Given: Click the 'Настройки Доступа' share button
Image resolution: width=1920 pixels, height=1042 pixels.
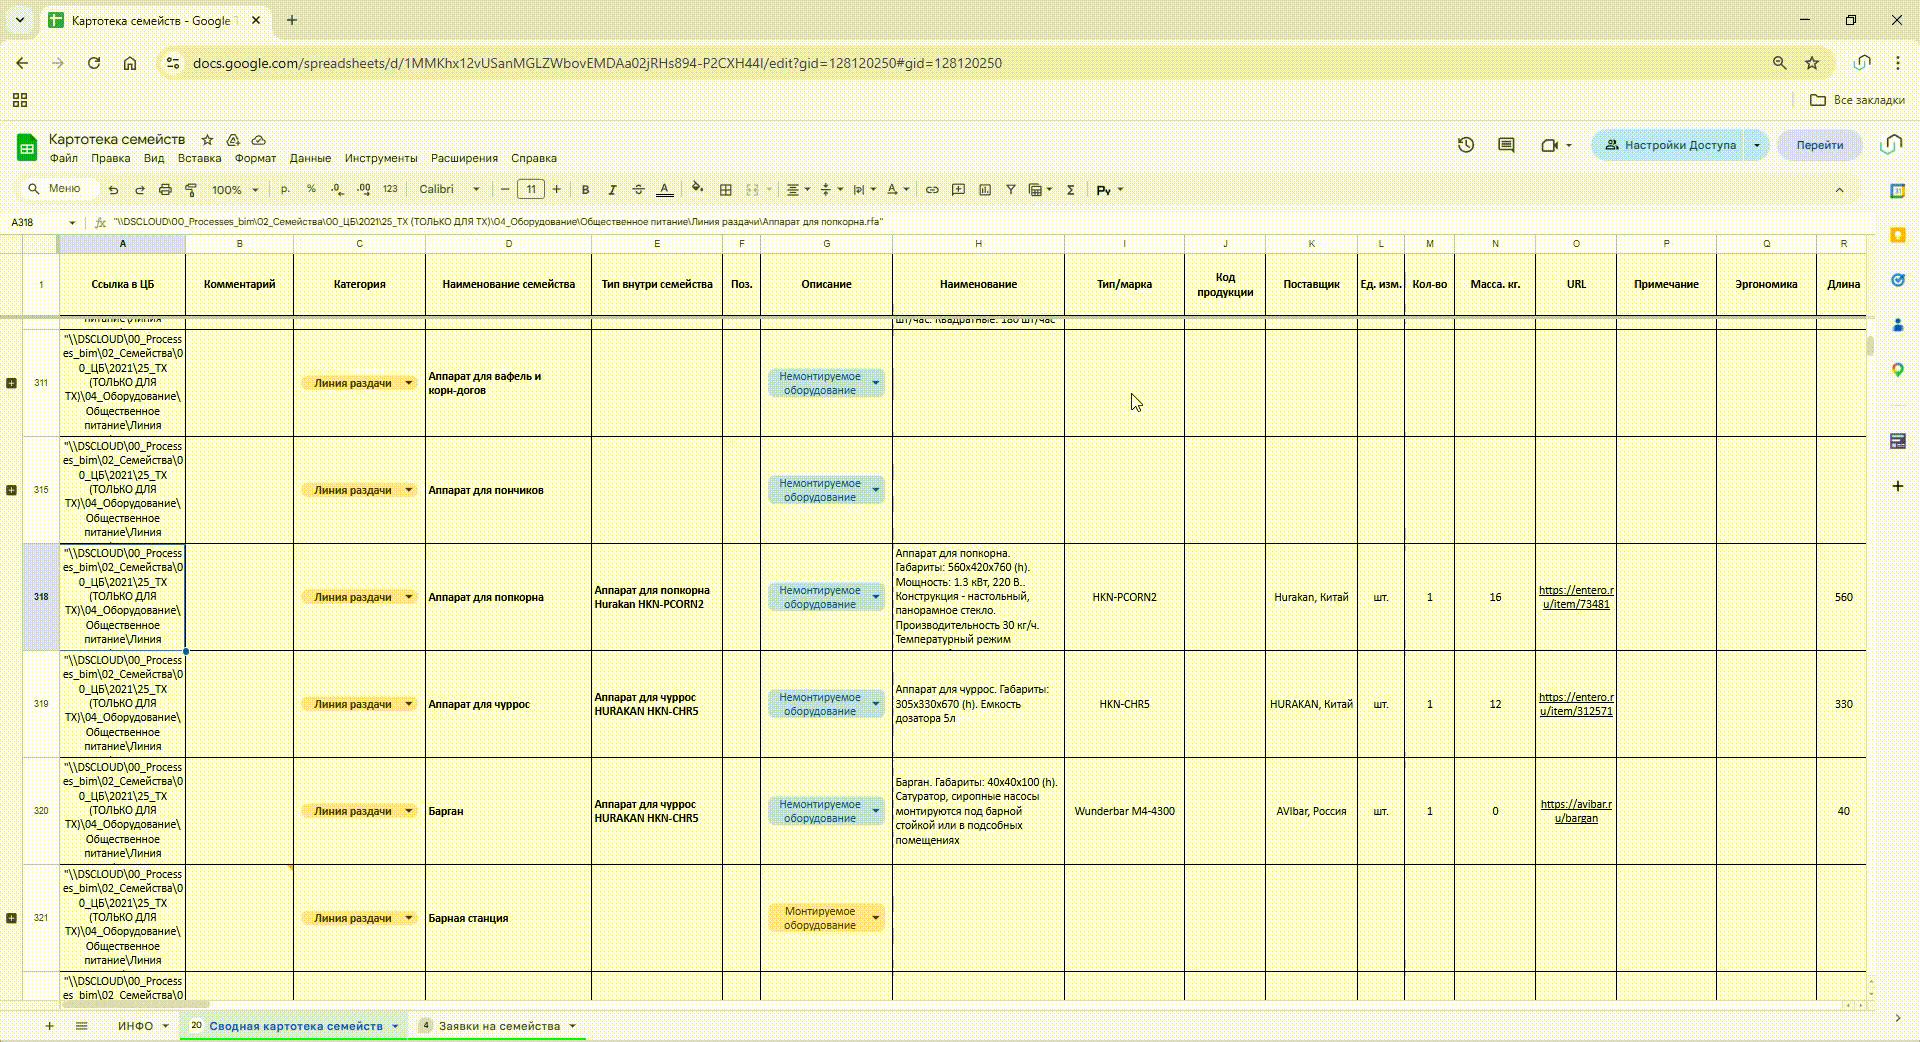Looking at the screenshot, I should [x=1669, y=145].
